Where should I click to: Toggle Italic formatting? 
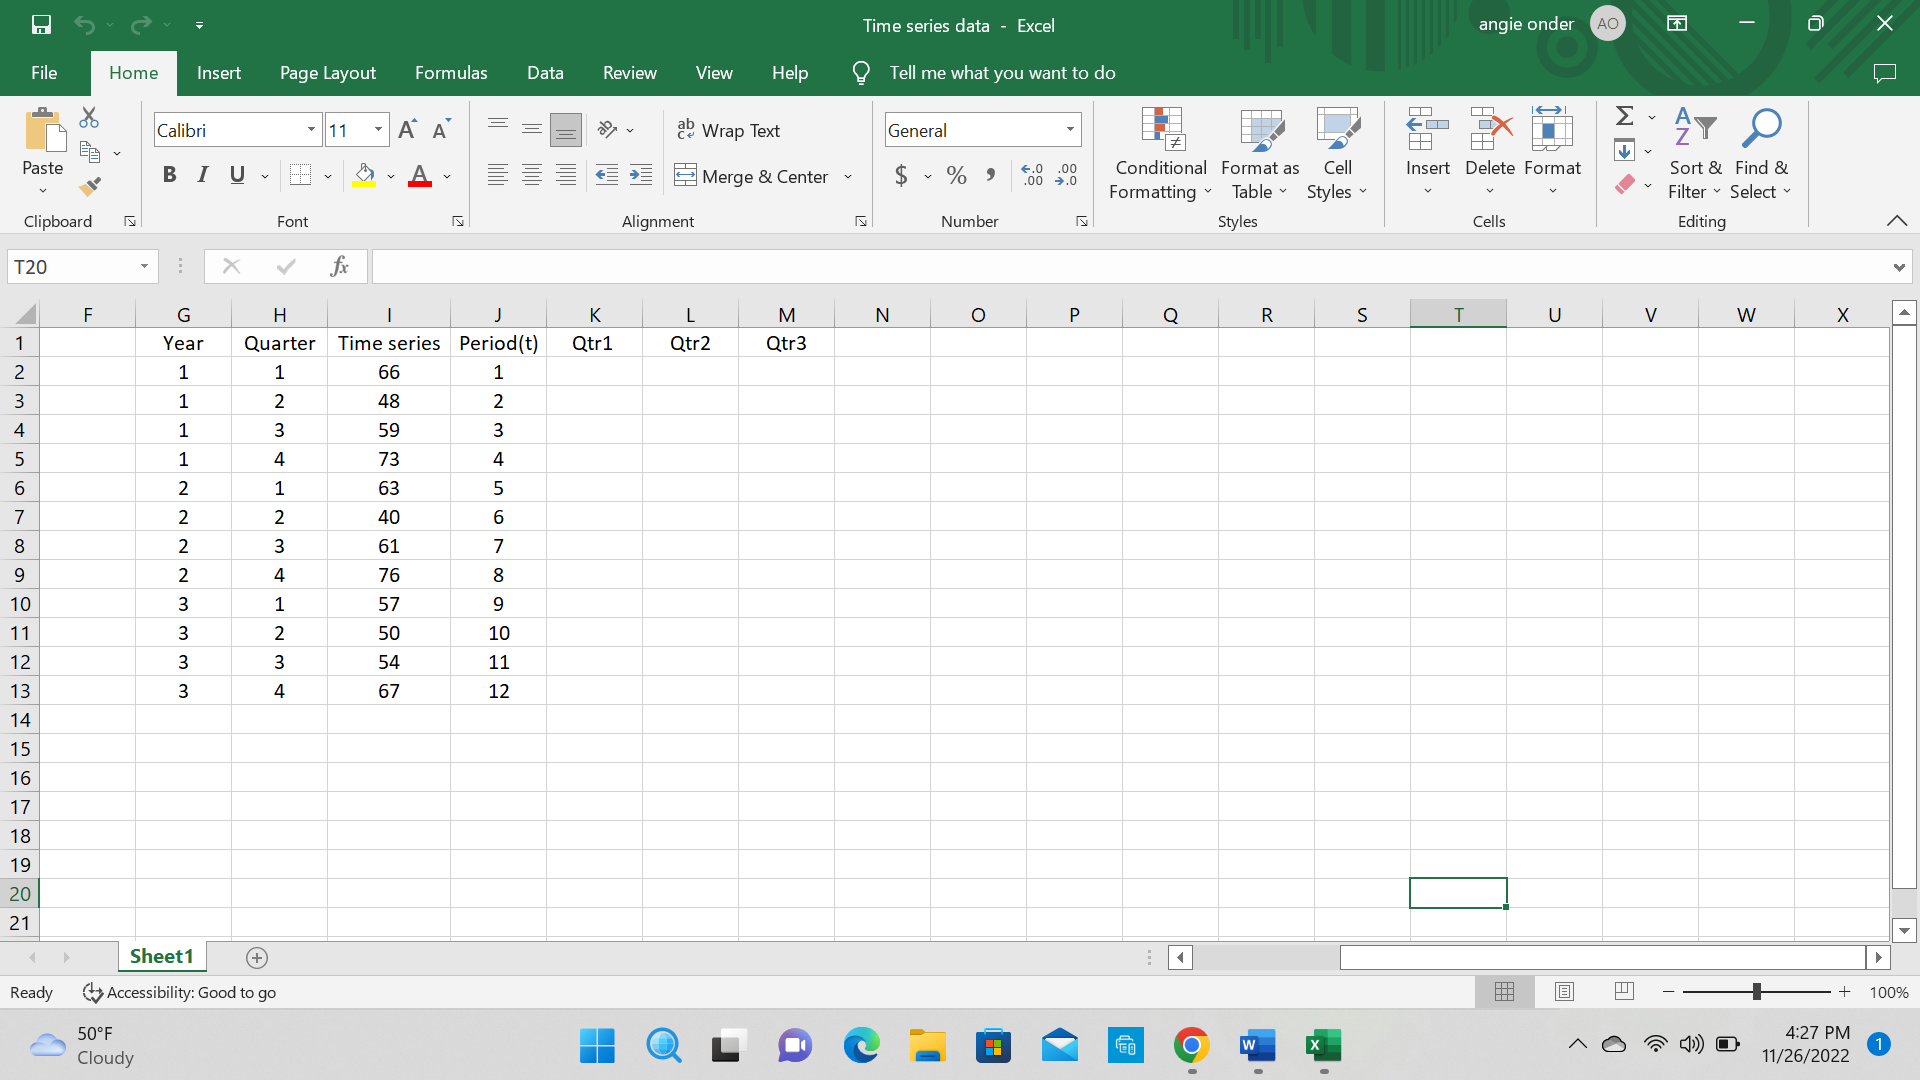(203, 176)
